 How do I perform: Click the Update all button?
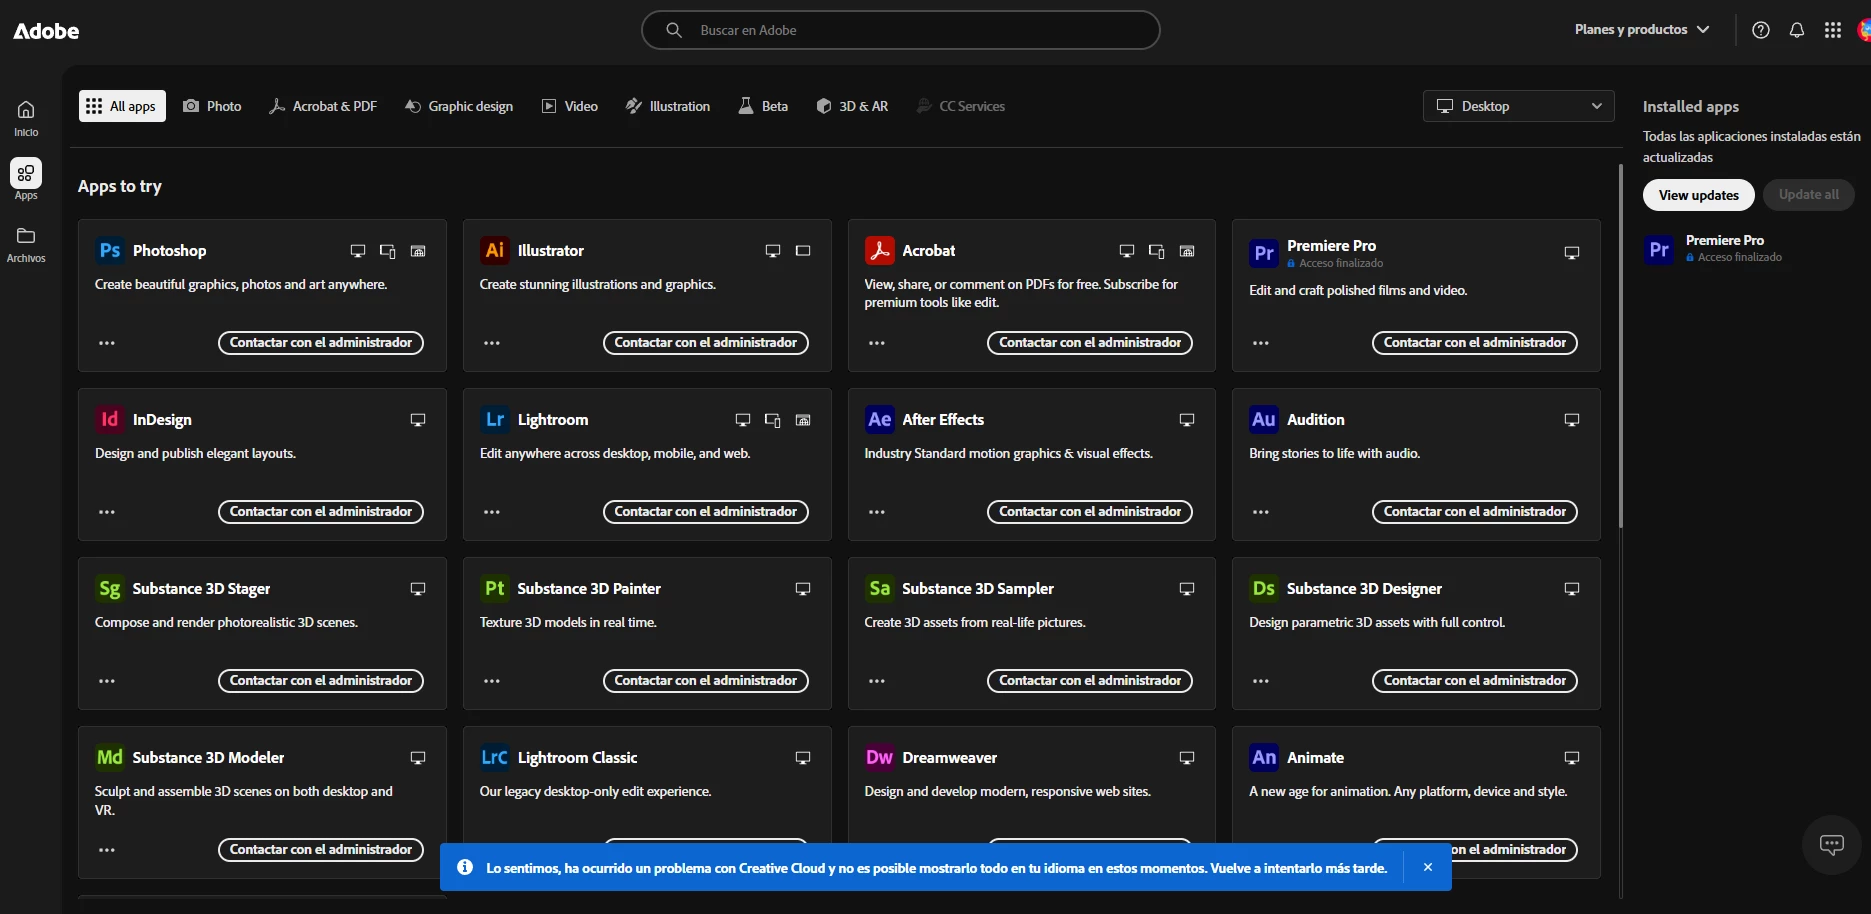pyautogui.click(x=1808, y=195)
